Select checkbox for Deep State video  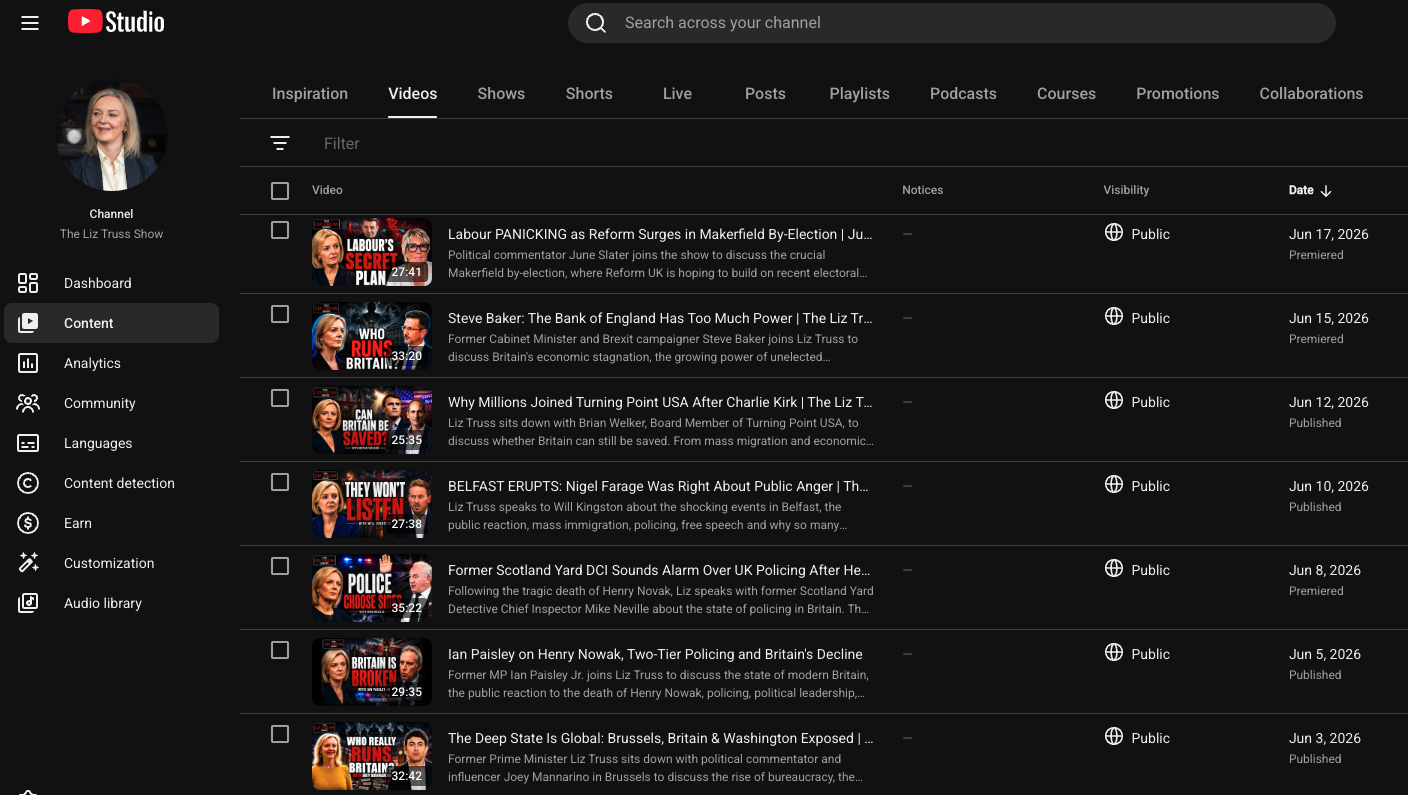pyautogui.click(x=280, y=734)
